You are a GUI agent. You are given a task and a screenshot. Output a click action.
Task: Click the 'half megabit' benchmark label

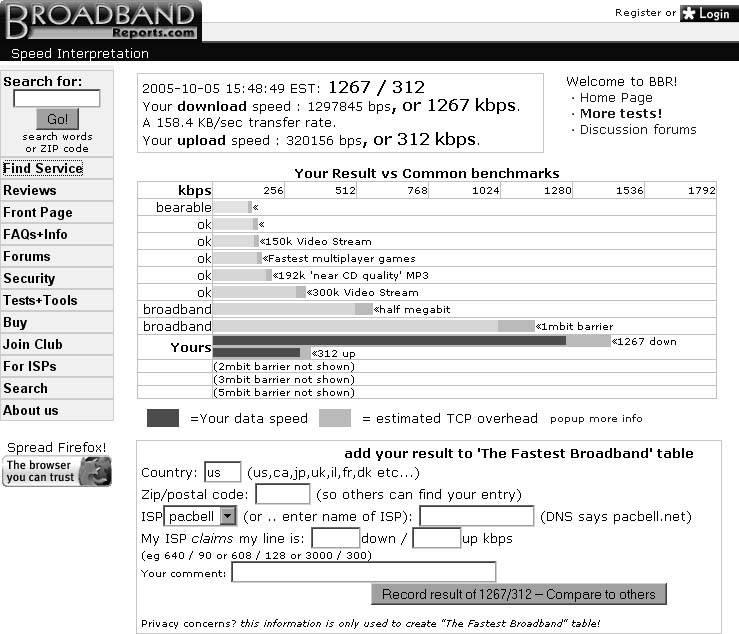pyautogui.click(x=411, y=309)
